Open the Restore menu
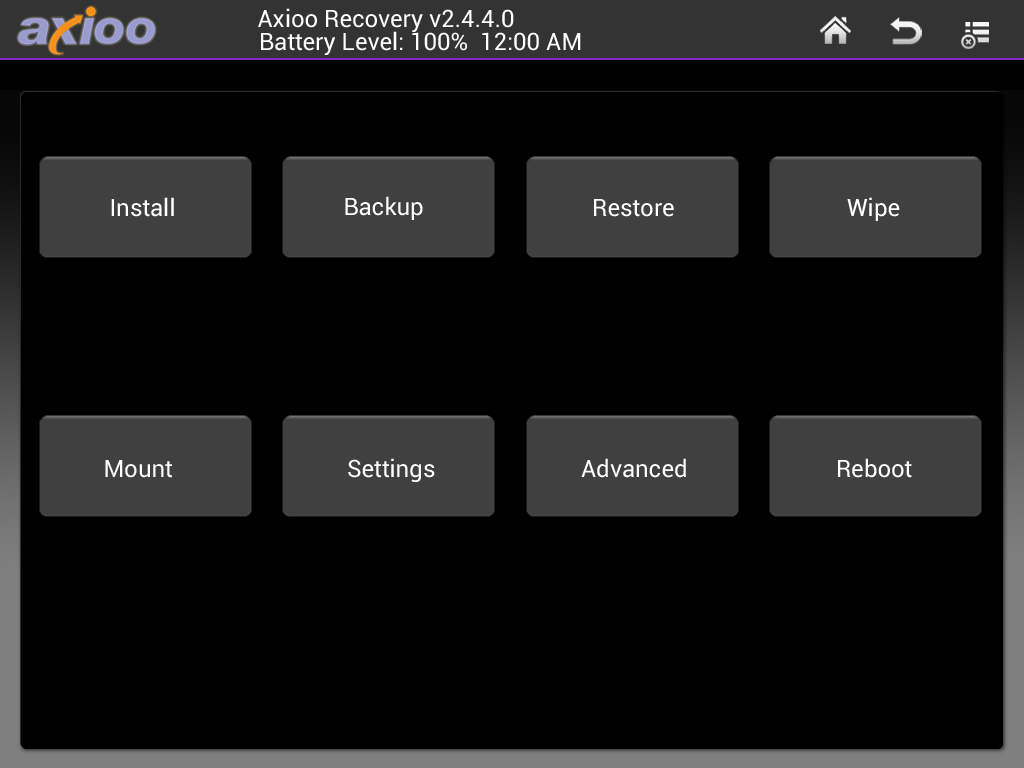The image size is (1024, 768). pyautogui.click(x=632, y=207)
